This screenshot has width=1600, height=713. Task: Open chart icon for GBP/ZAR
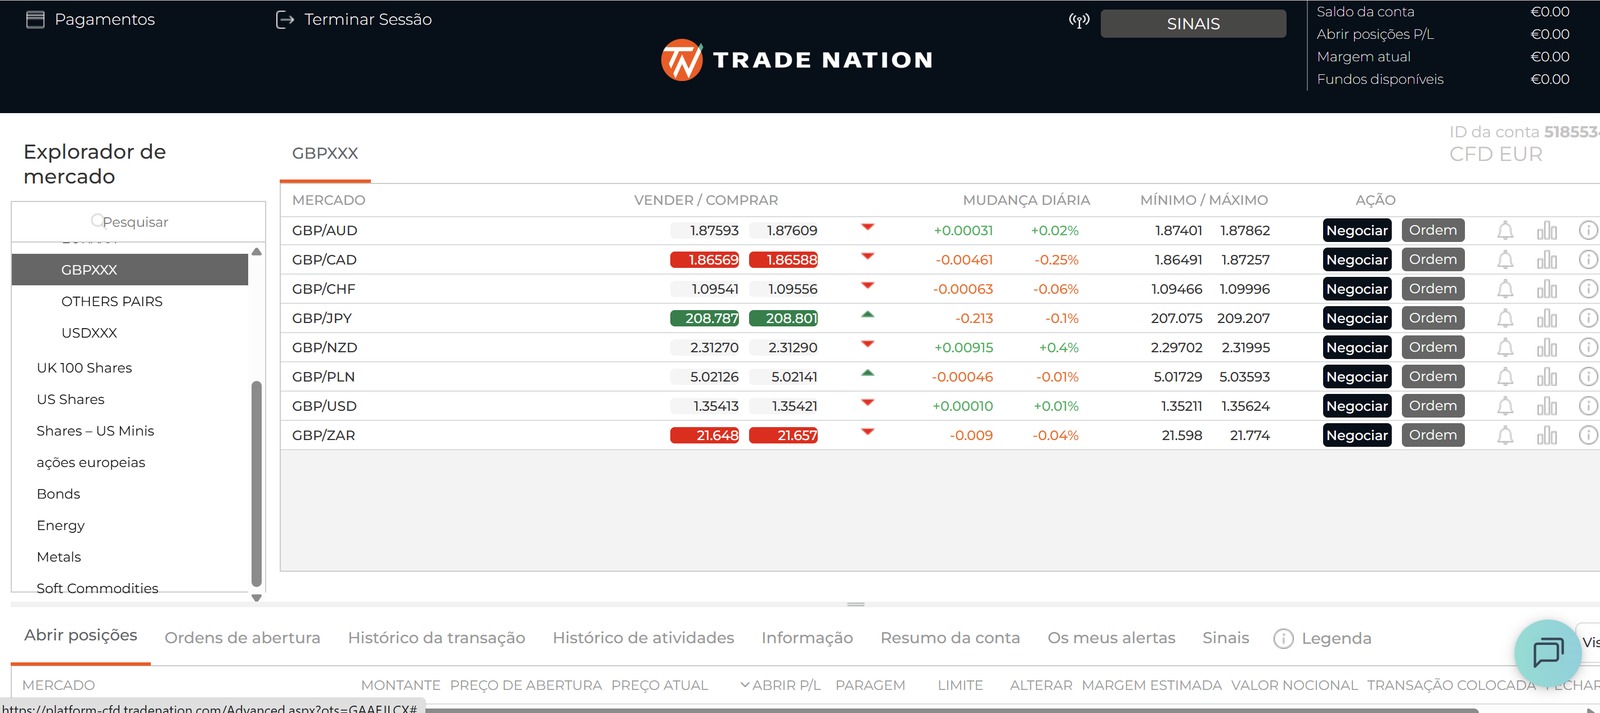pyautogui.click(x=1547, y=435)
